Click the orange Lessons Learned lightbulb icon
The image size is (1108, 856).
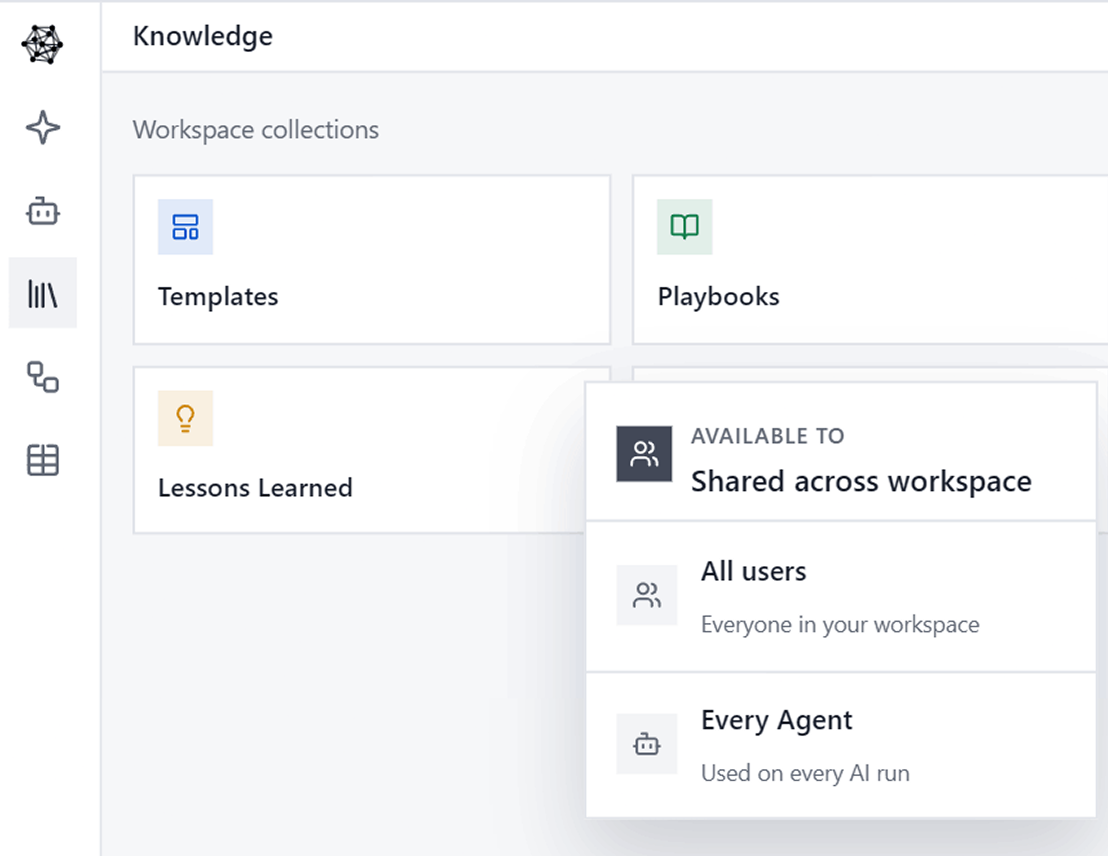click(x=185, y=418)
